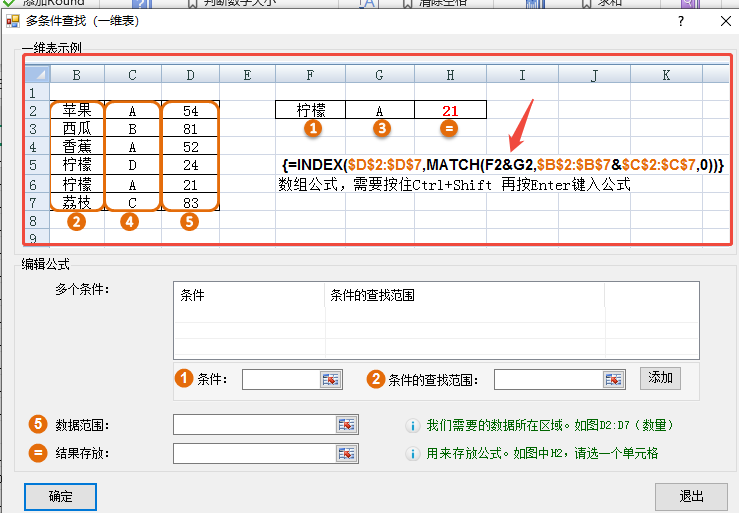Click the dialog title bar app icon
739x513 pixels.
click(13, 20)
